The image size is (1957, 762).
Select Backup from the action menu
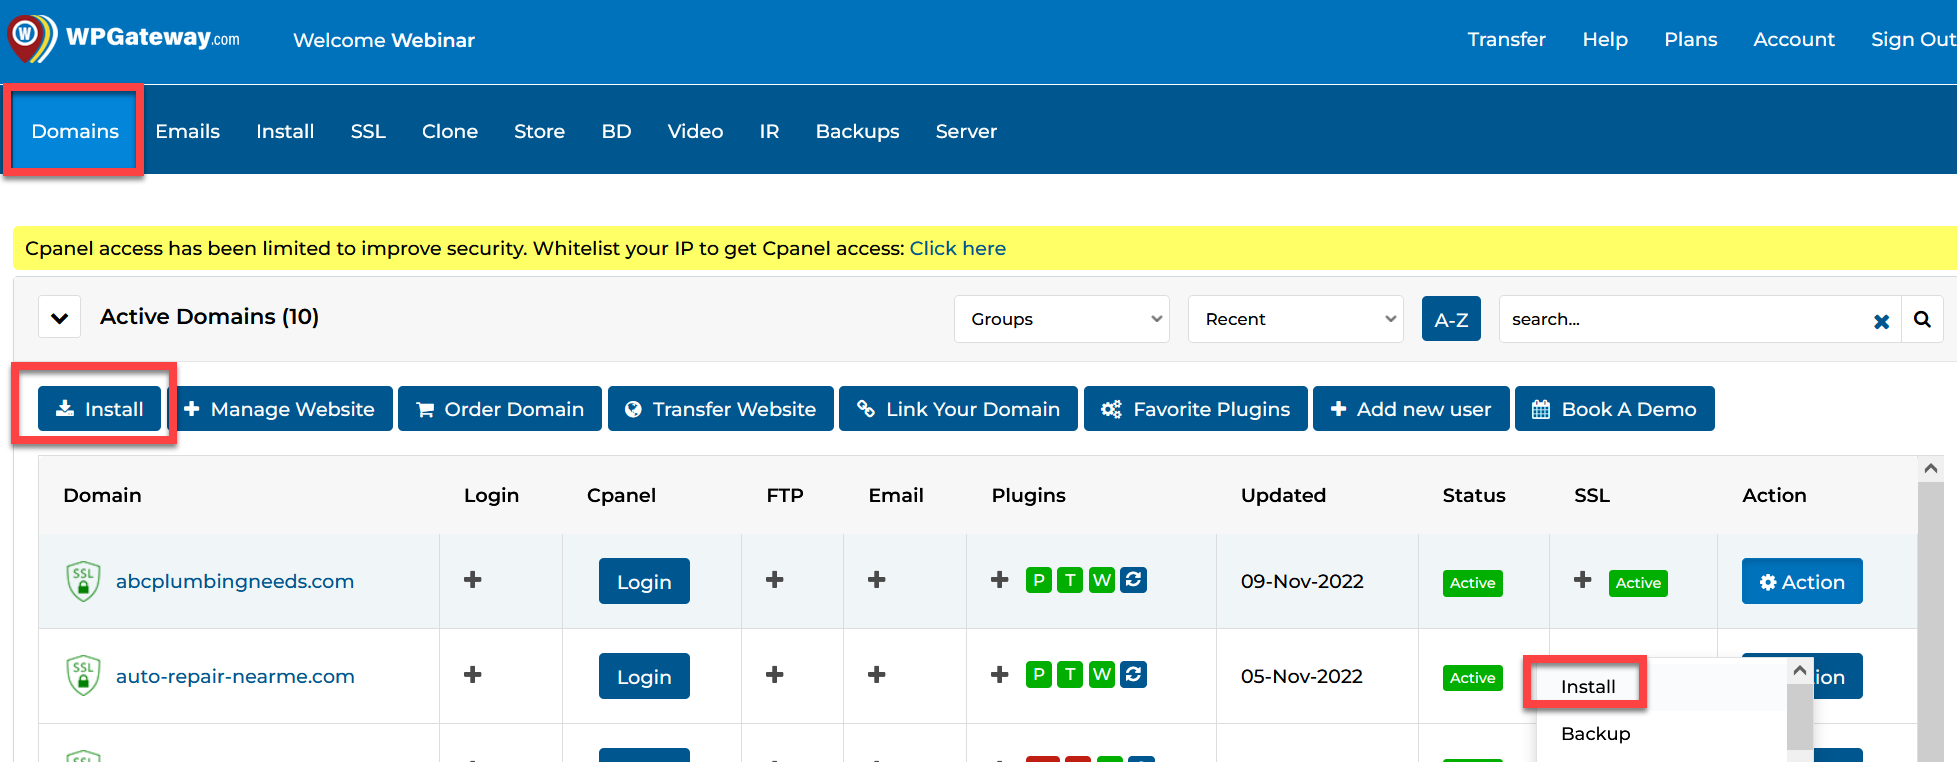1595,734
